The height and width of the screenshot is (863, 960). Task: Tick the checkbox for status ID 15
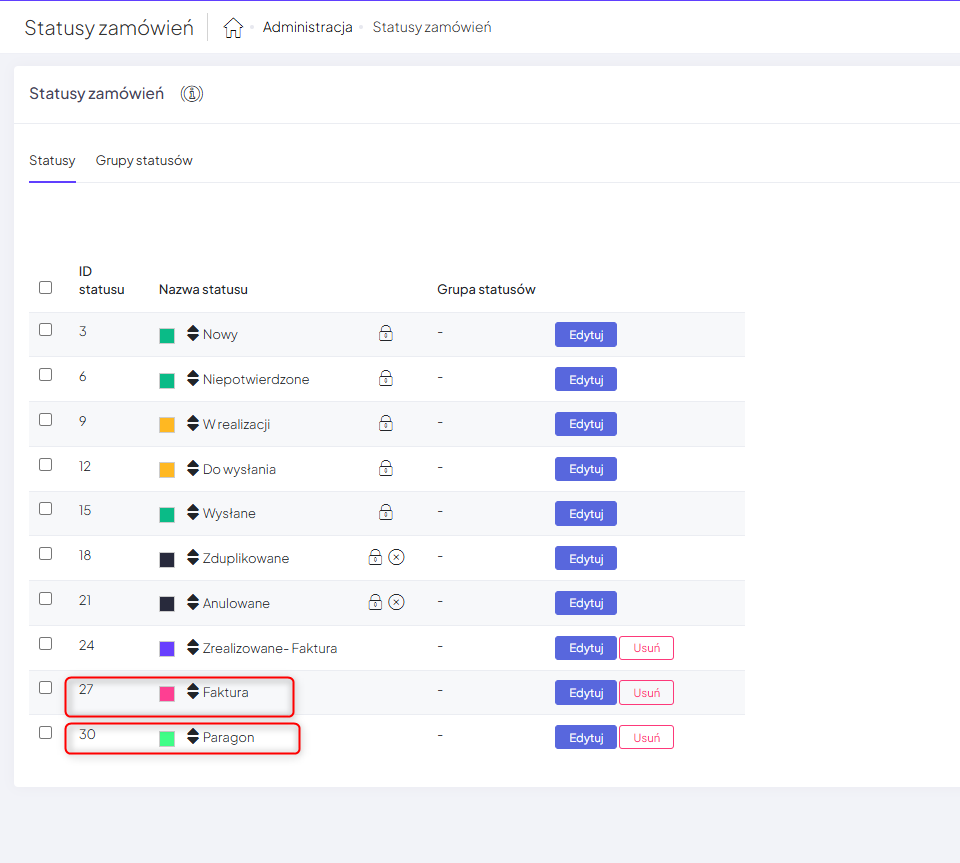click(x=45, y=509)
